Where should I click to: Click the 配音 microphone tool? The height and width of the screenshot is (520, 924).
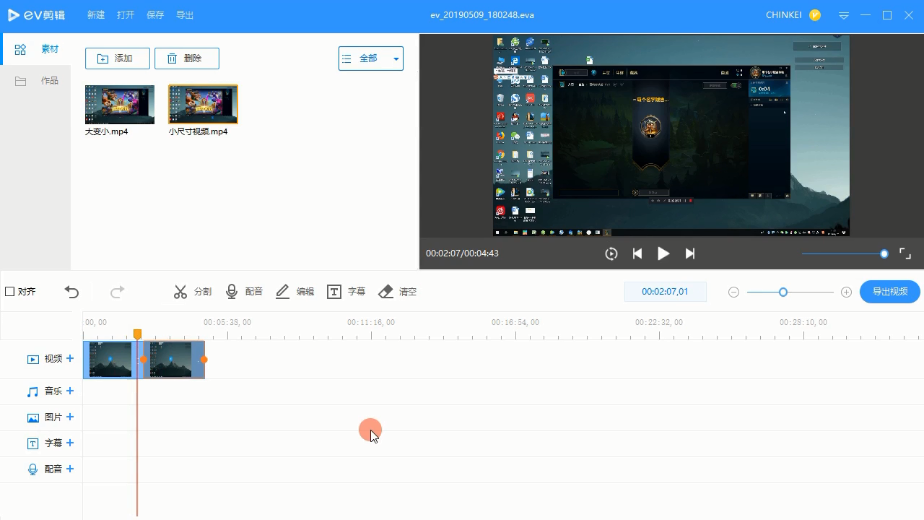tap(244, 291)
